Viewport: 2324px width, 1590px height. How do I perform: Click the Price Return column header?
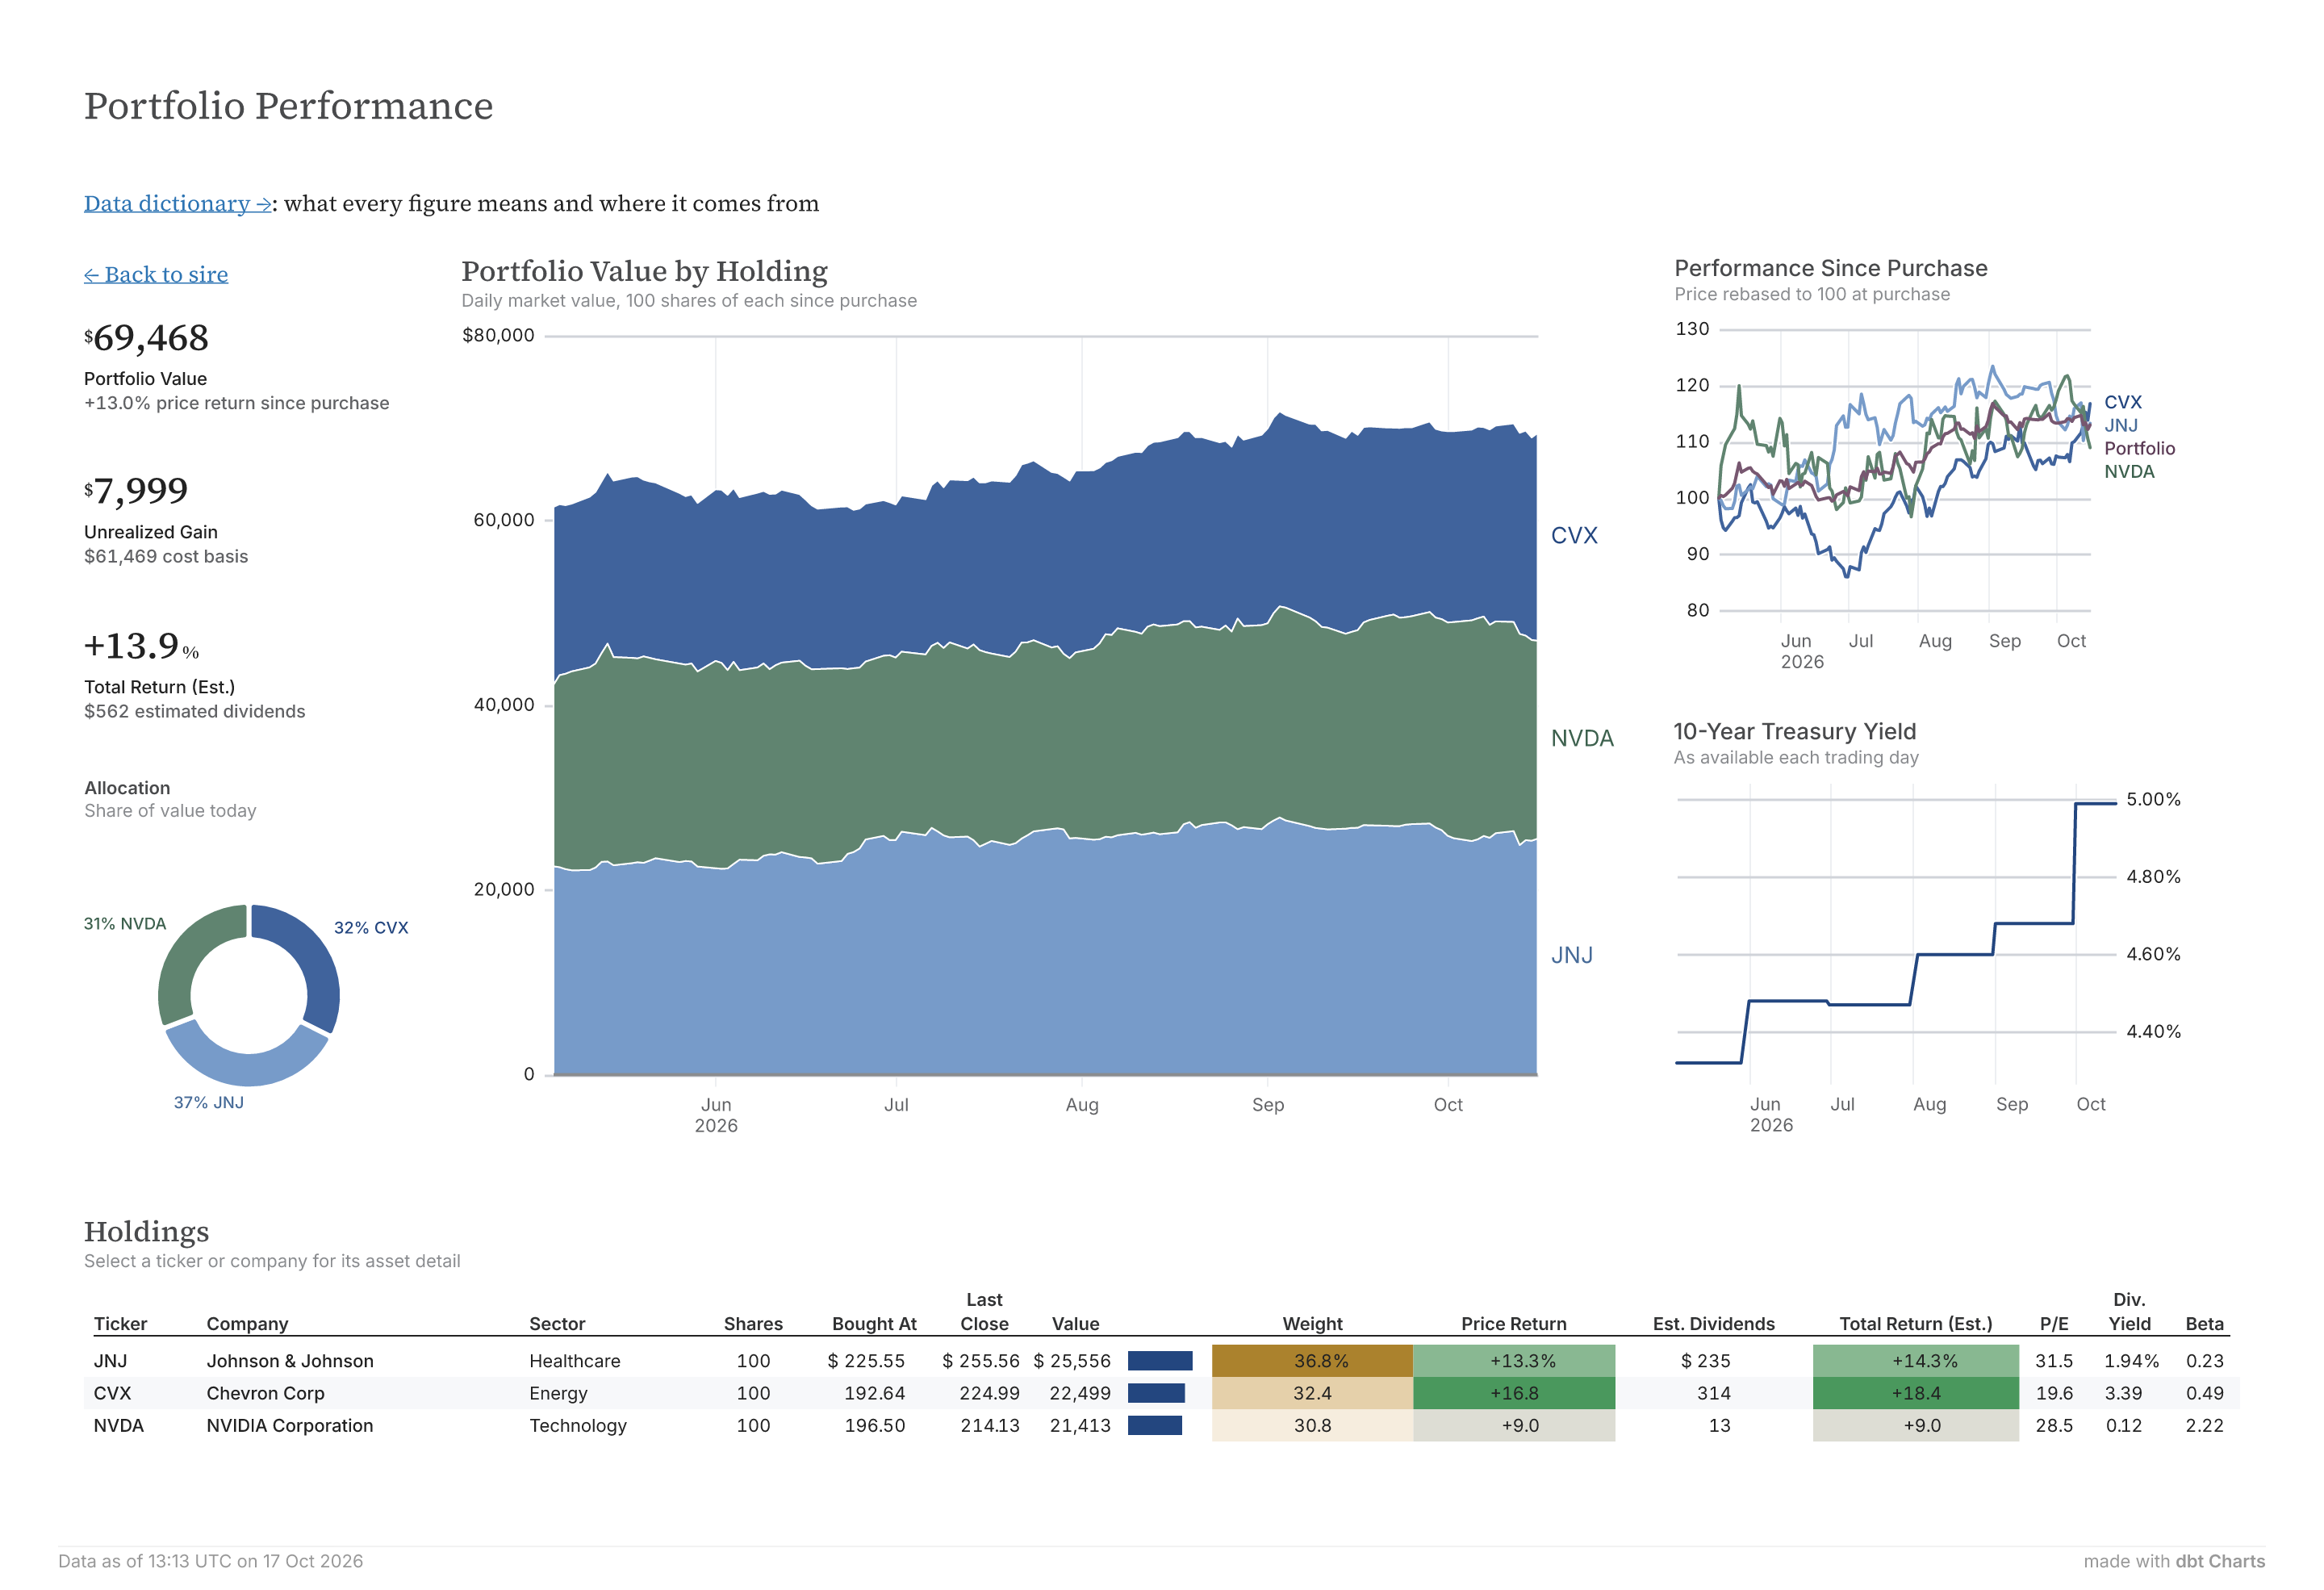pos(1514,1324)
